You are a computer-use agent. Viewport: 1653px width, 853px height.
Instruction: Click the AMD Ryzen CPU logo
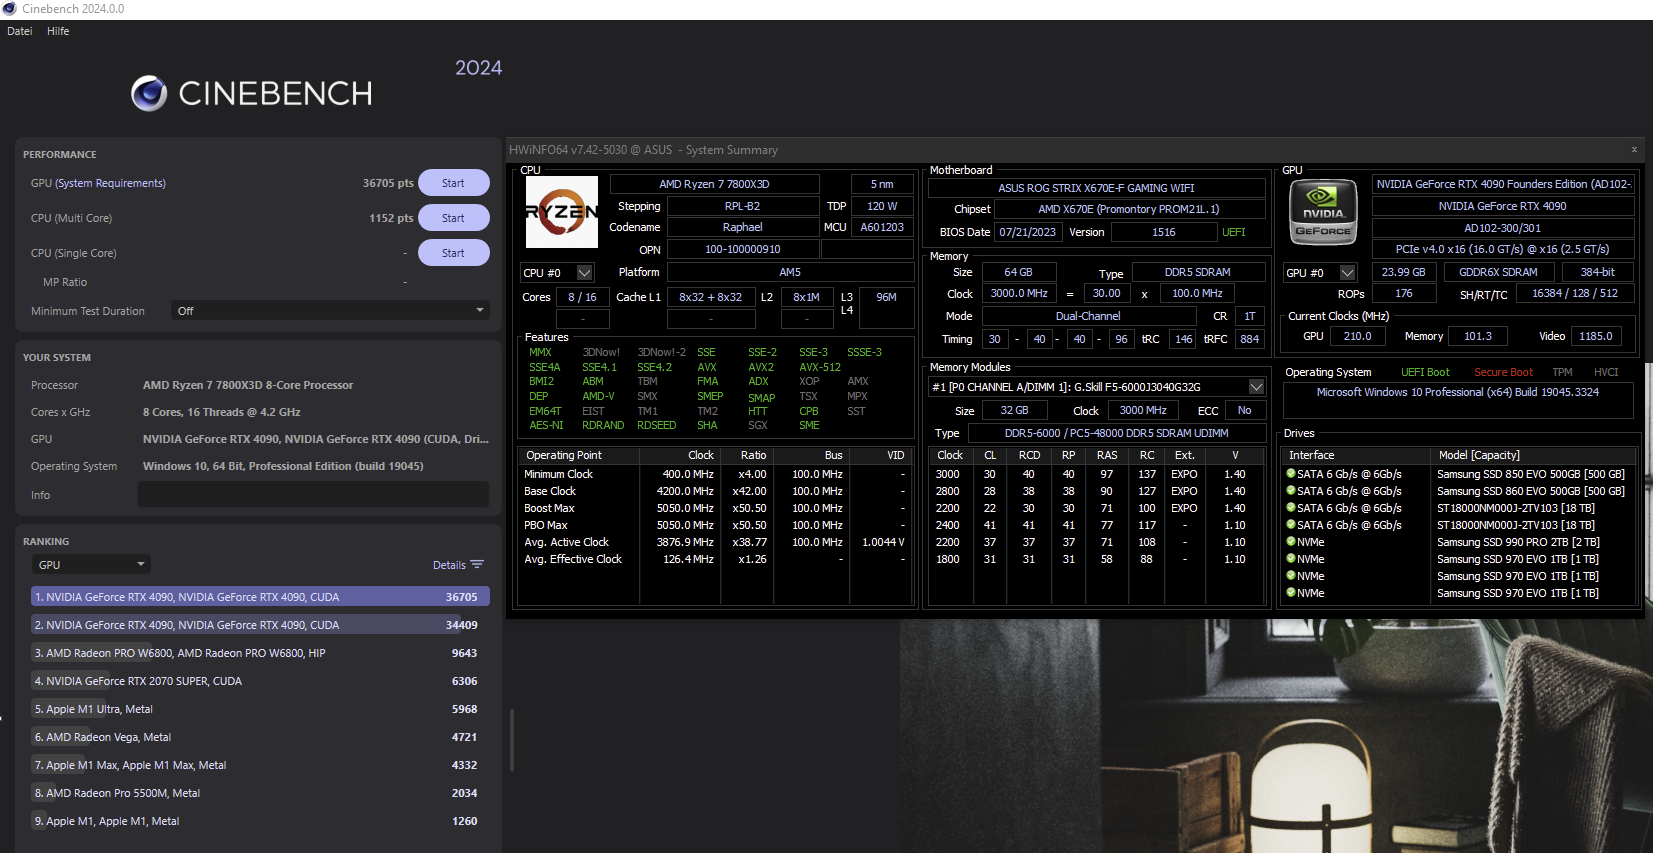tap(562, 212)
